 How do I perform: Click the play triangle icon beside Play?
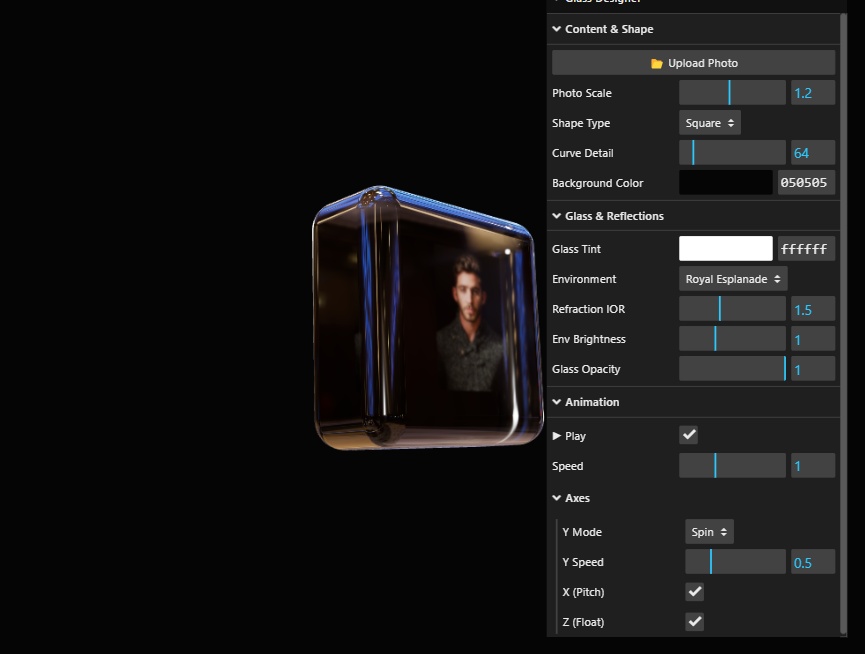[556, 436]
